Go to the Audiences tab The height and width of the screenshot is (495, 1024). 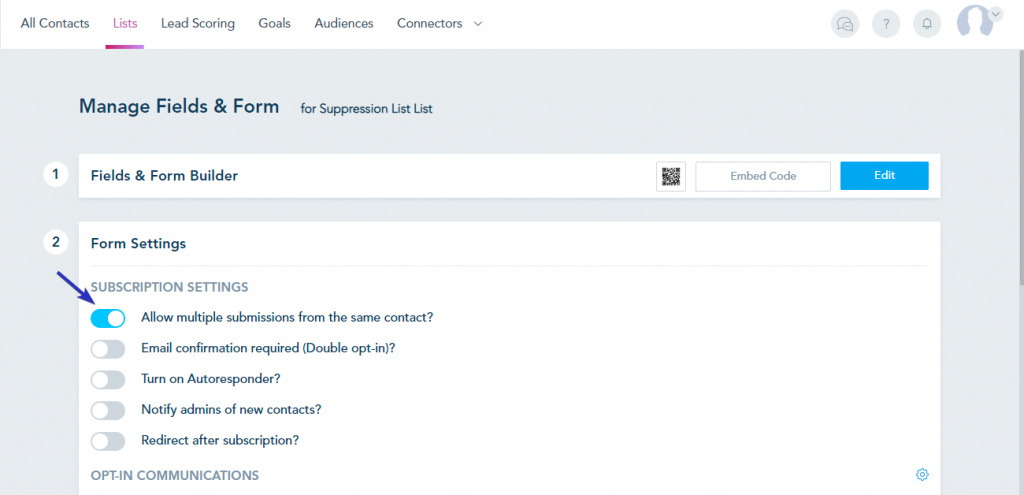pyautogui.click(x=344, y=24)
